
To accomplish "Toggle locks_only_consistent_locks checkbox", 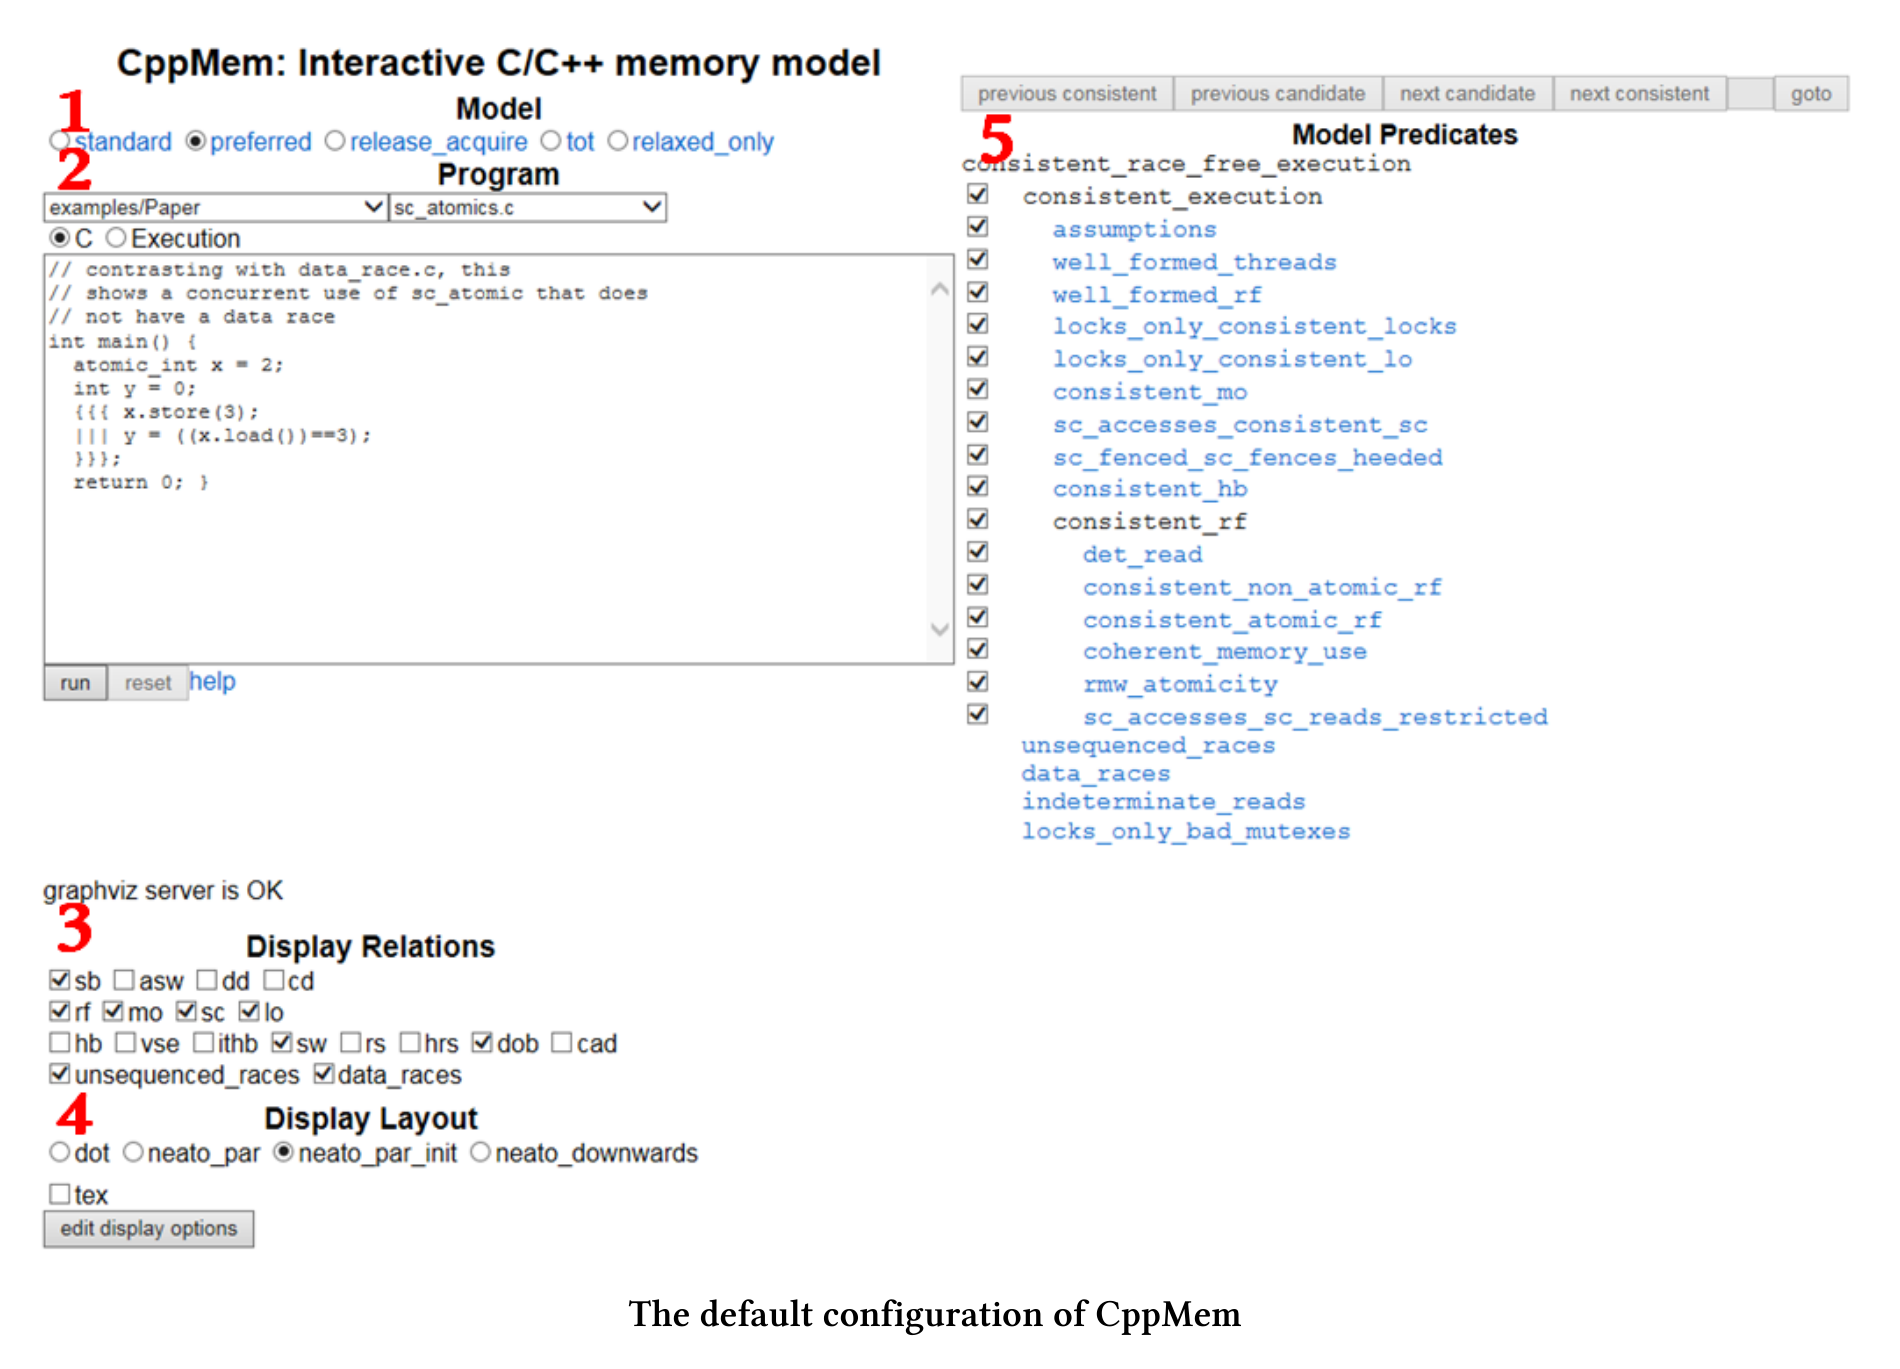I will coord(978,324).
